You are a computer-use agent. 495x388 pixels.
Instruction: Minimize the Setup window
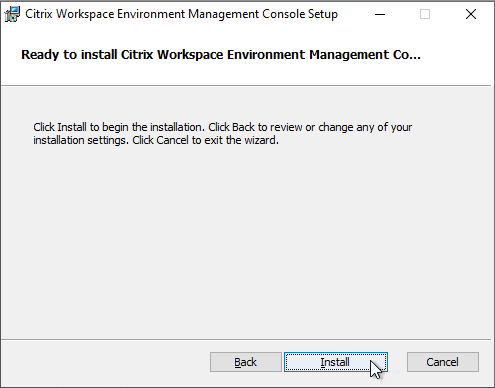pyautogui.click(x=380, y=14)
